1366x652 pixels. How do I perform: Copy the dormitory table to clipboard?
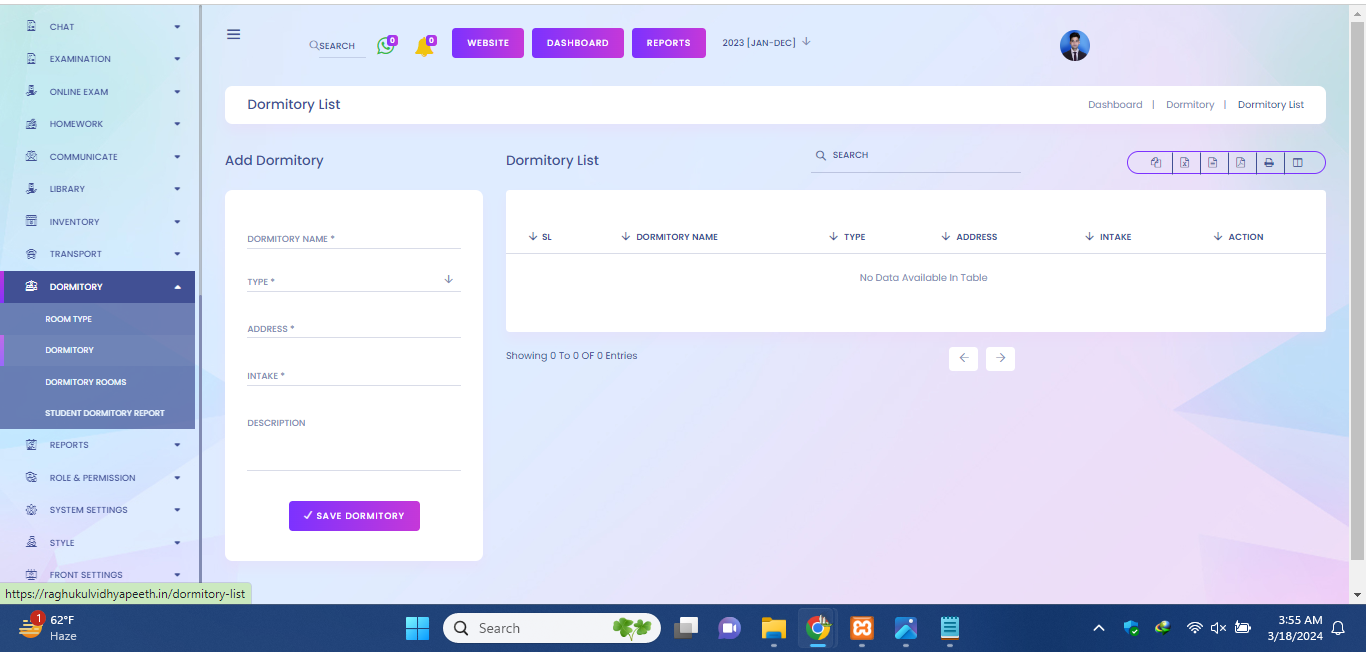[1156, 163]
